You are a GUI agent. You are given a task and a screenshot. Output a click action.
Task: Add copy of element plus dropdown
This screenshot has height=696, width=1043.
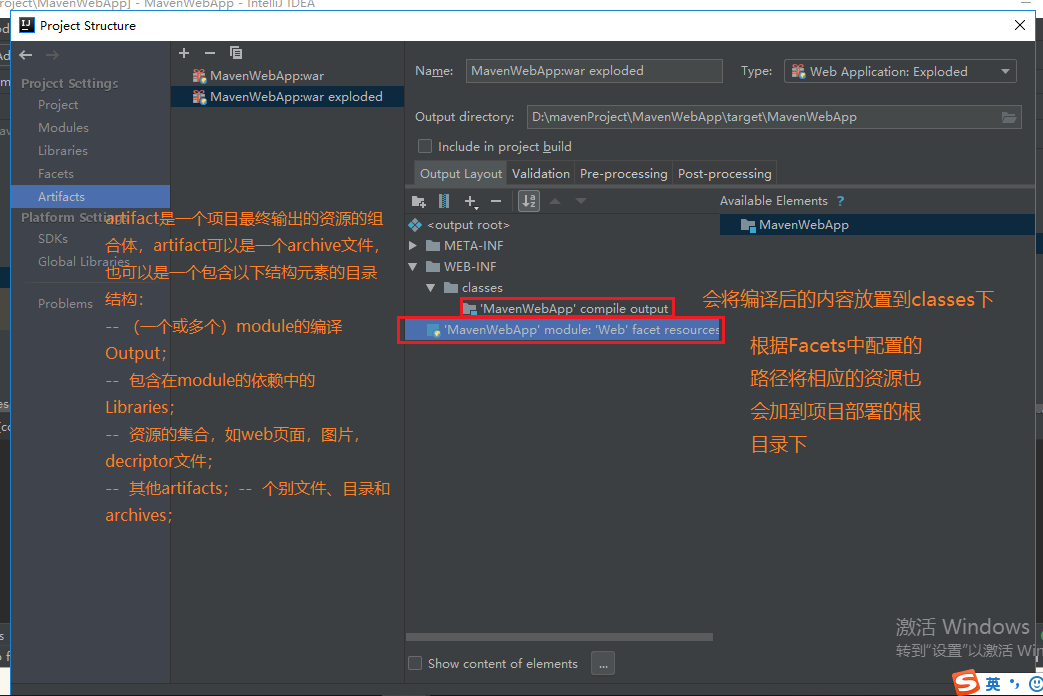(471, 201)
